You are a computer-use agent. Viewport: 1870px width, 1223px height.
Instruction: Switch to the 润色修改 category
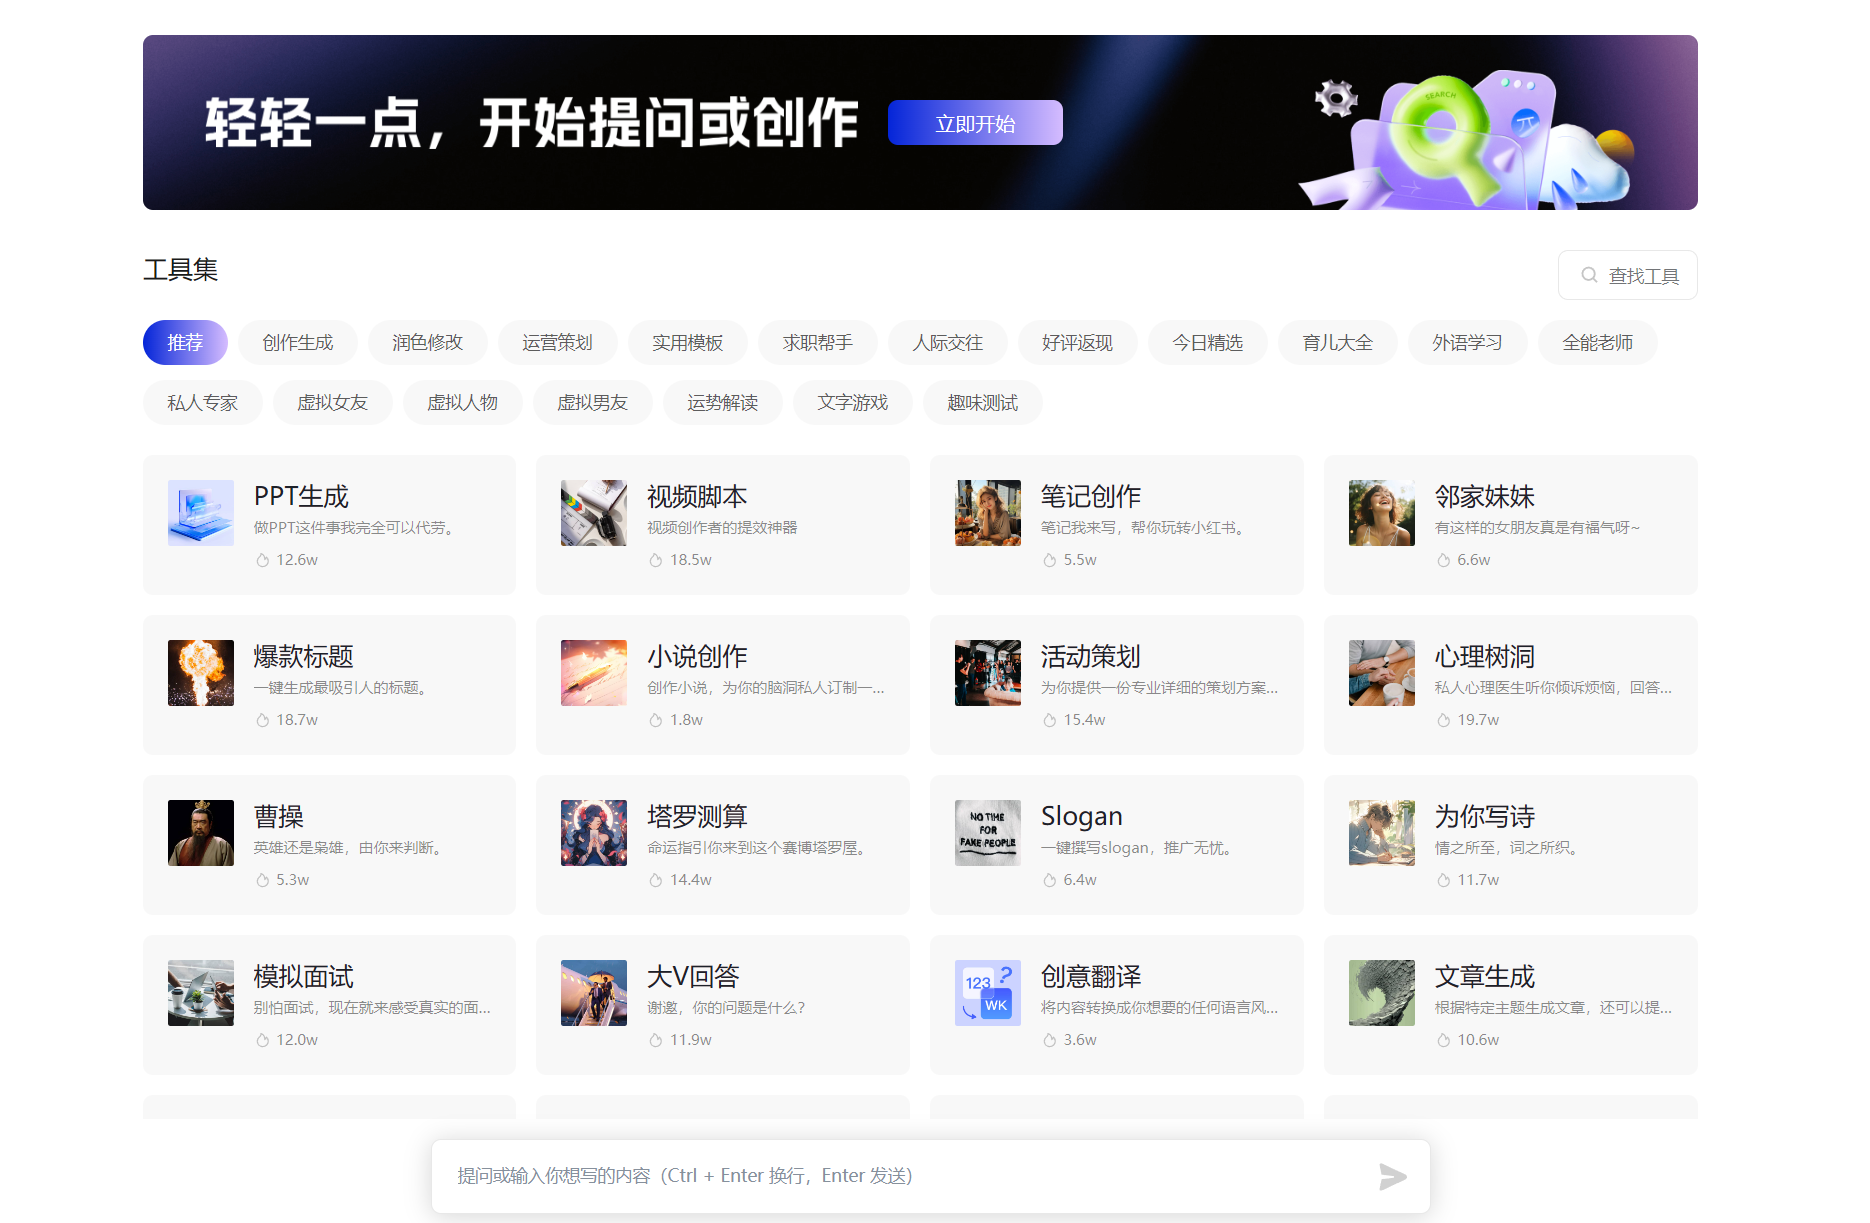pos(428,343)
